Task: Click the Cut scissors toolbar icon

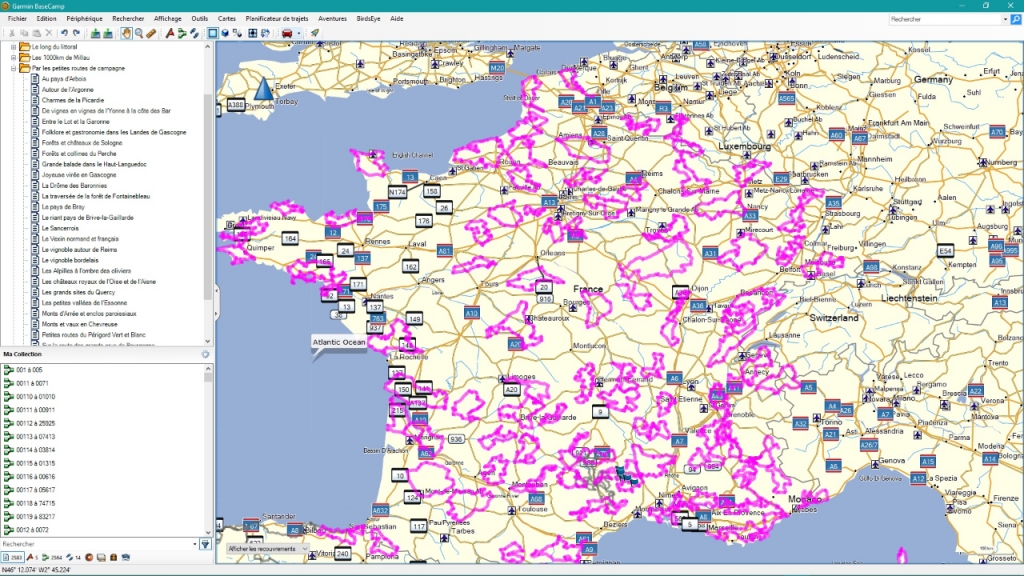Action: pos(12,33)
